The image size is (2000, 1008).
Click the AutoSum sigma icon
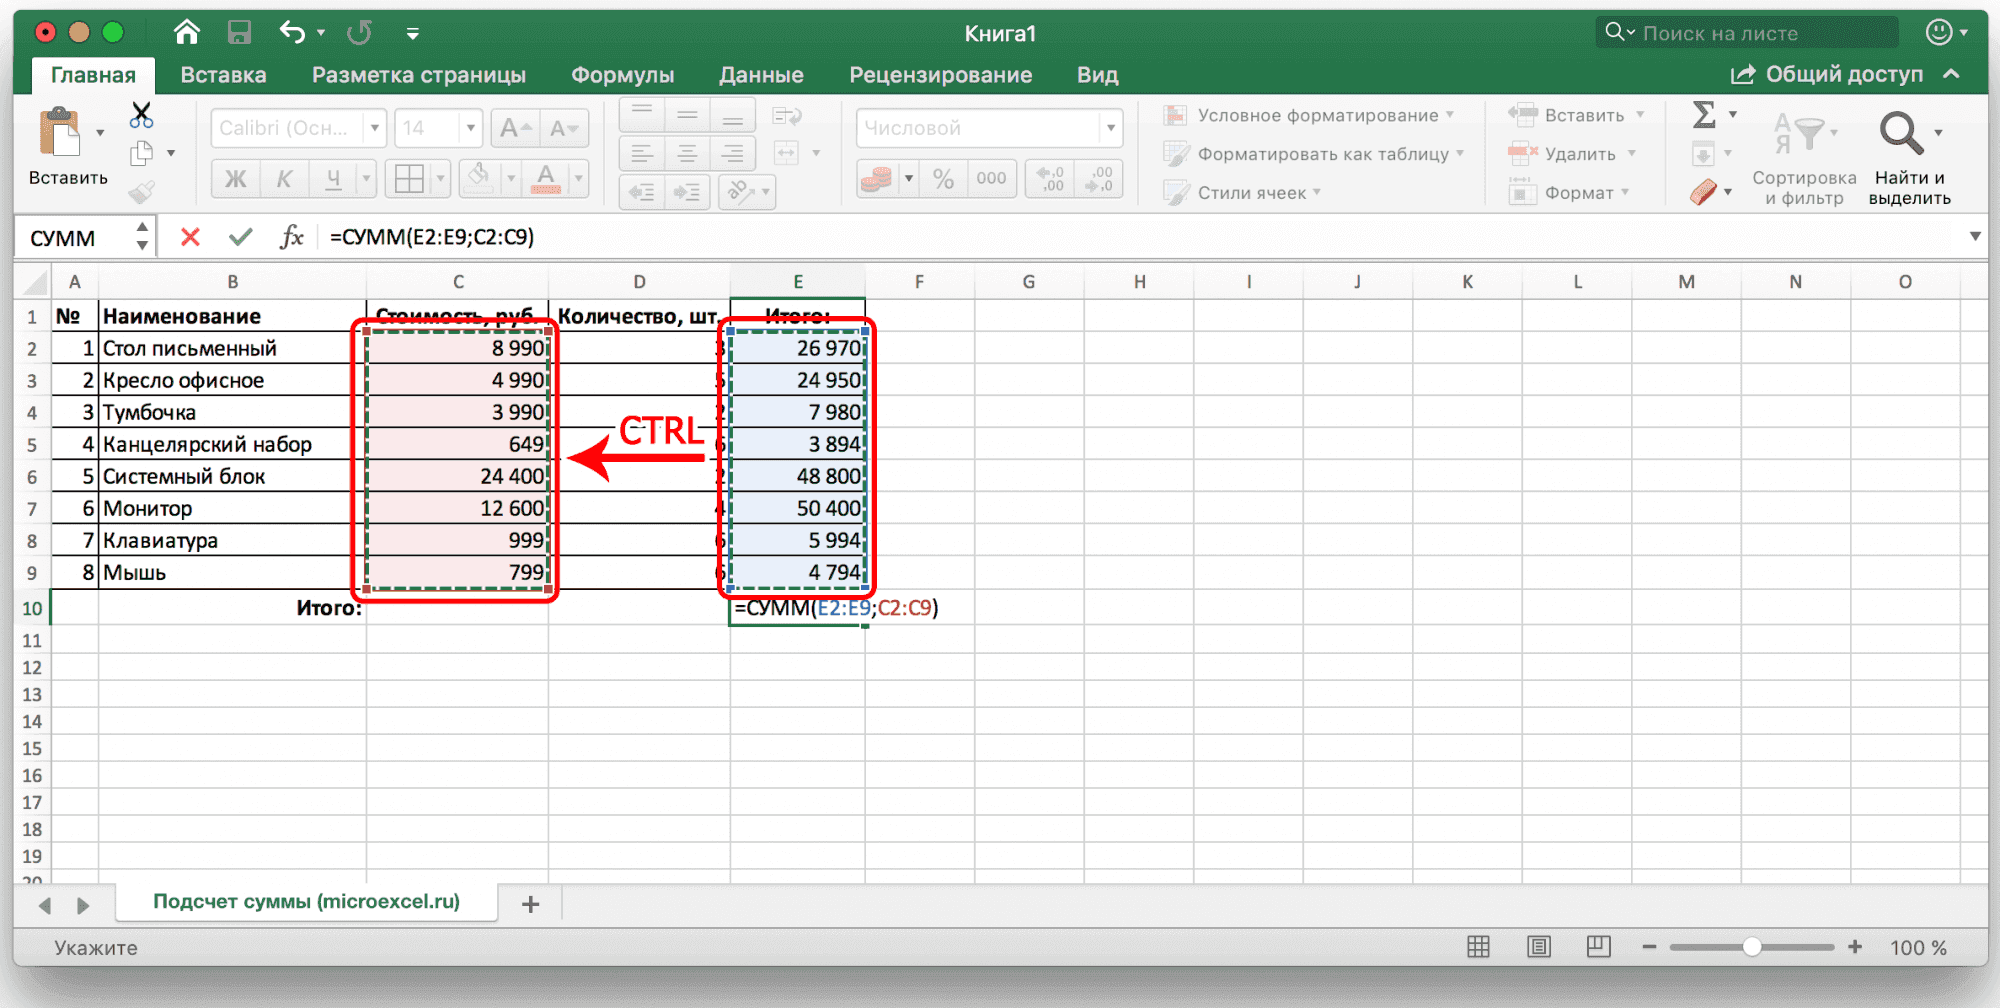coord(1704,115)
